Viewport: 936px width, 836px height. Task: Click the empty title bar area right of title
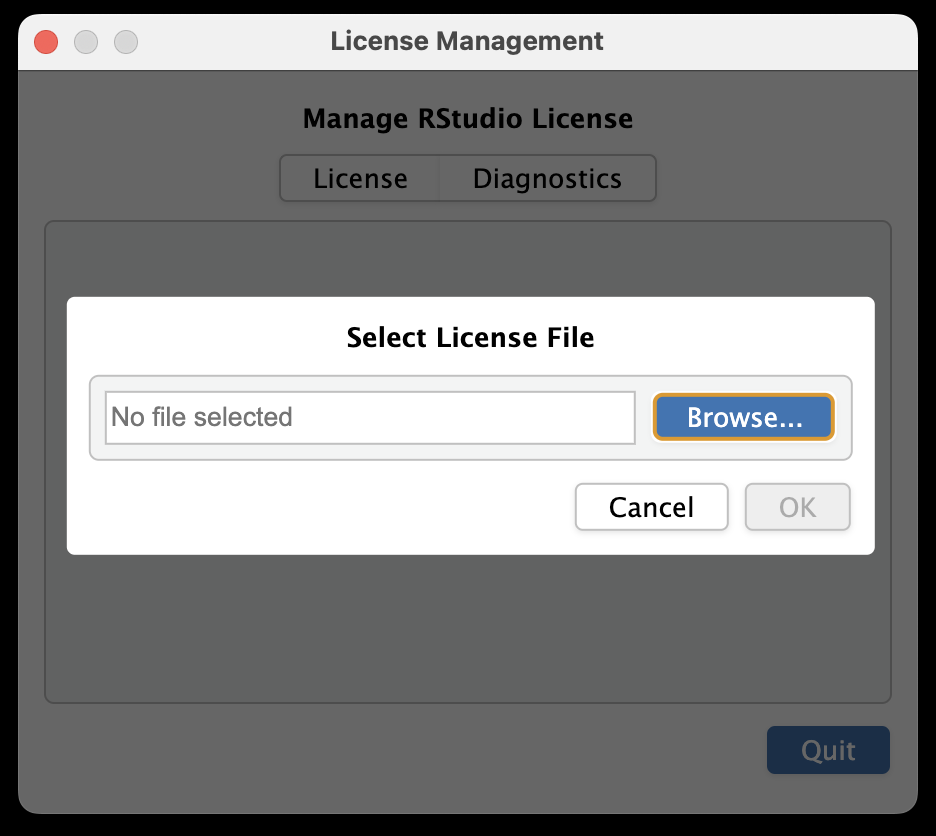pos(758,42)
